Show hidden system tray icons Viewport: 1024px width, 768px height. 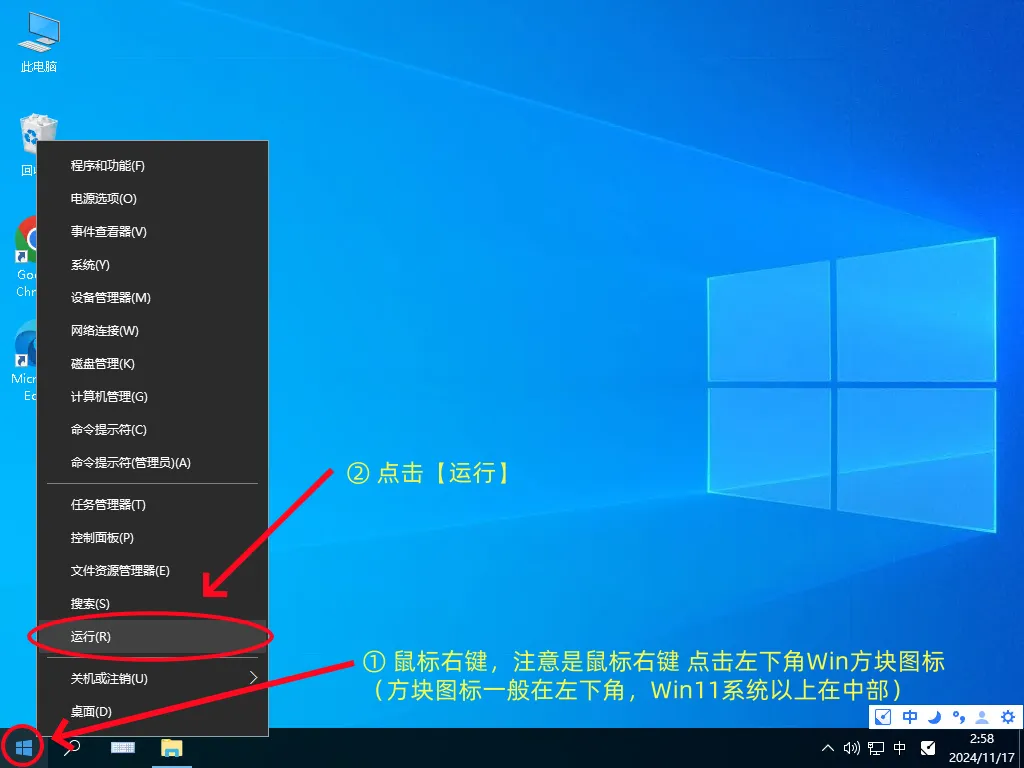[828, 747]
